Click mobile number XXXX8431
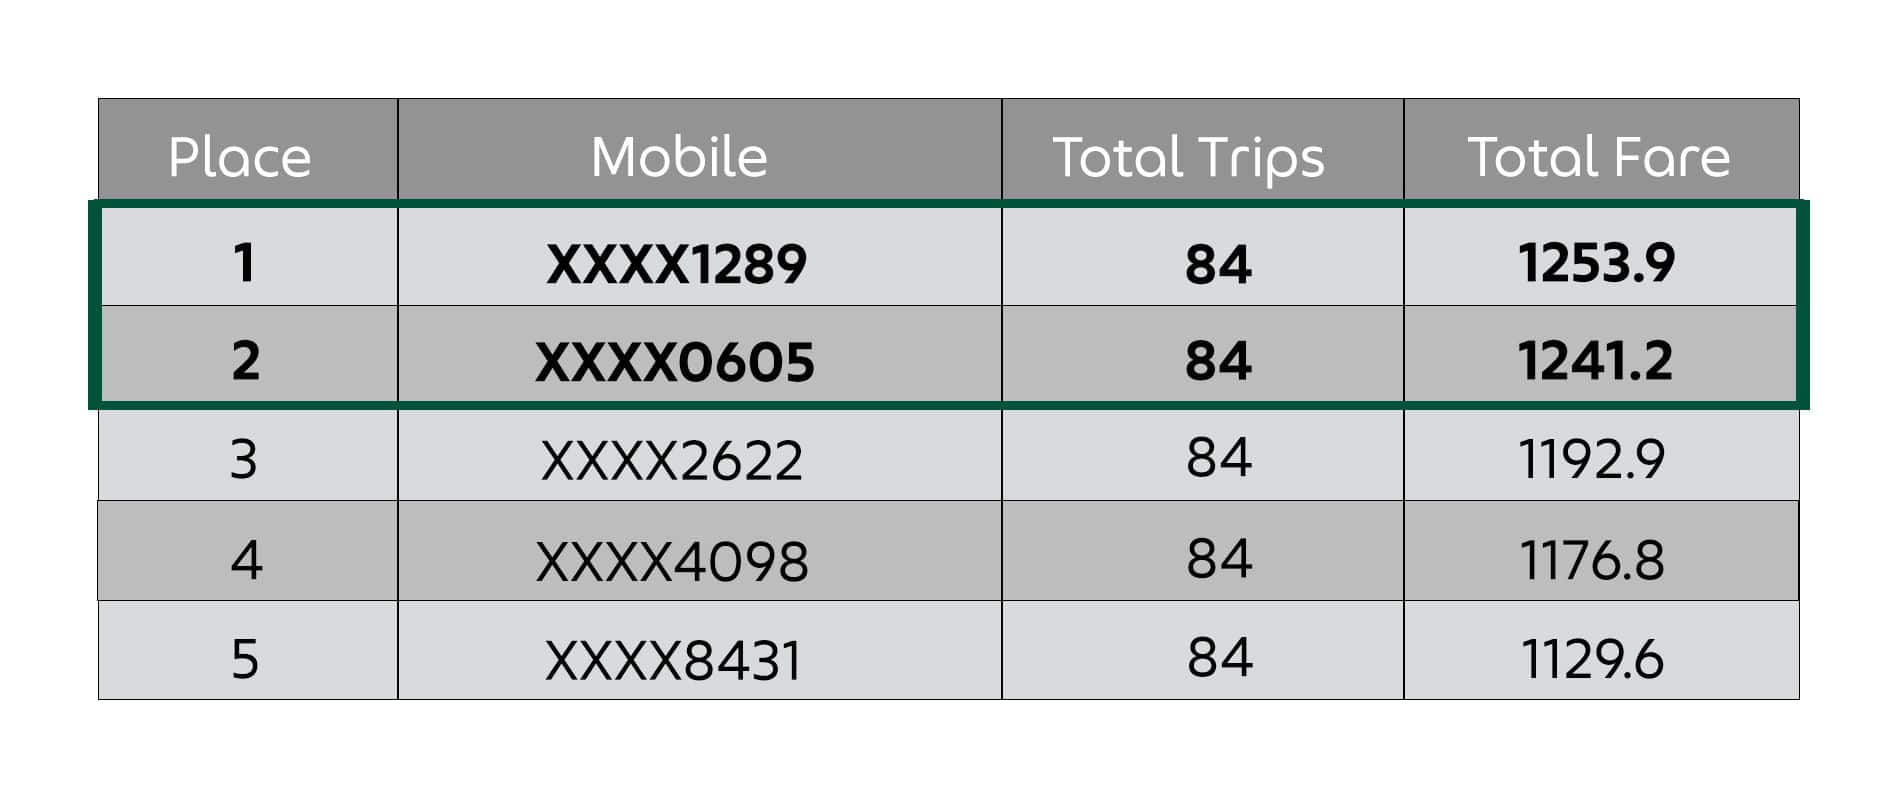The height and width of the screenshot is (790, 1898). pos(673,660)
